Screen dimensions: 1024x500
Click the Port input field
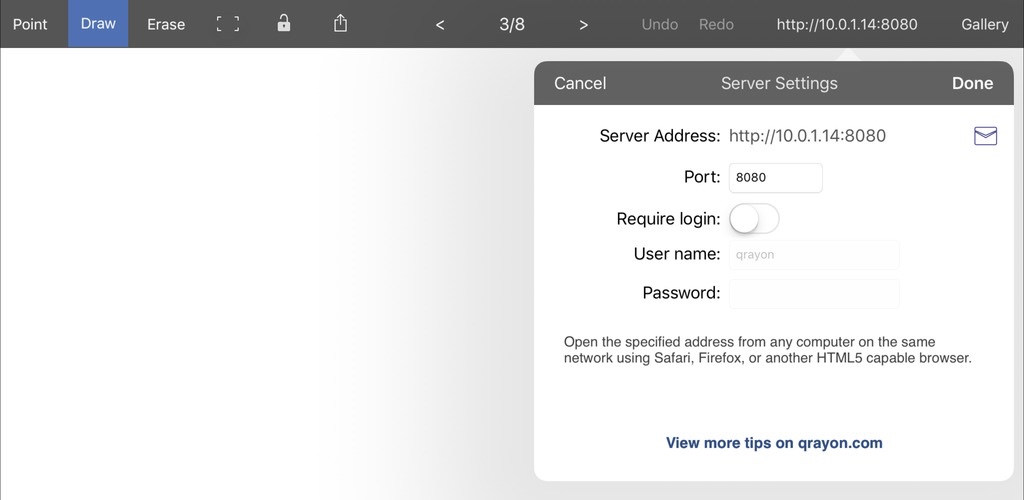coord(776,178)
